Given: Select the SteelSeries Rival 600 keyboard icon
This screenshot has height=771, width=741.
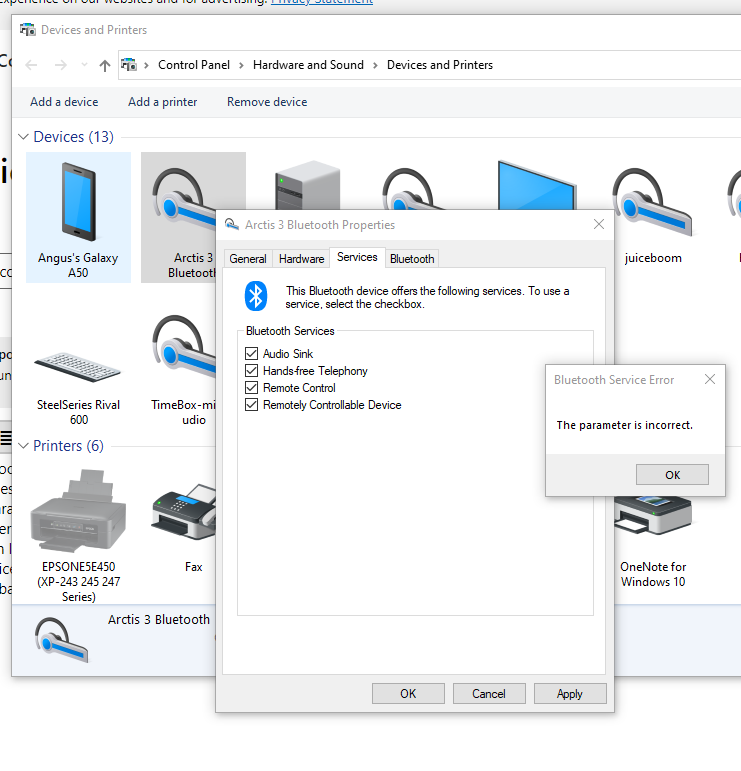Looking at the screenshot, I should pyautogui.click(x=78, y=369).
